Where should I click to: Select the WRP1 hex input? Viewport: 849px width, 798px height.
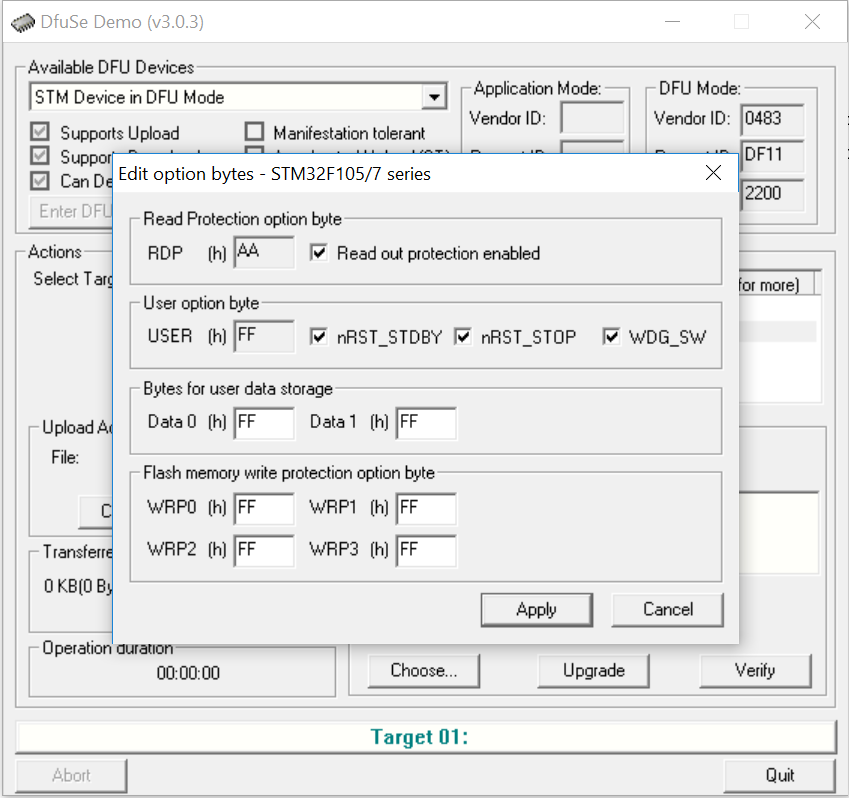[x=426, y=508]
